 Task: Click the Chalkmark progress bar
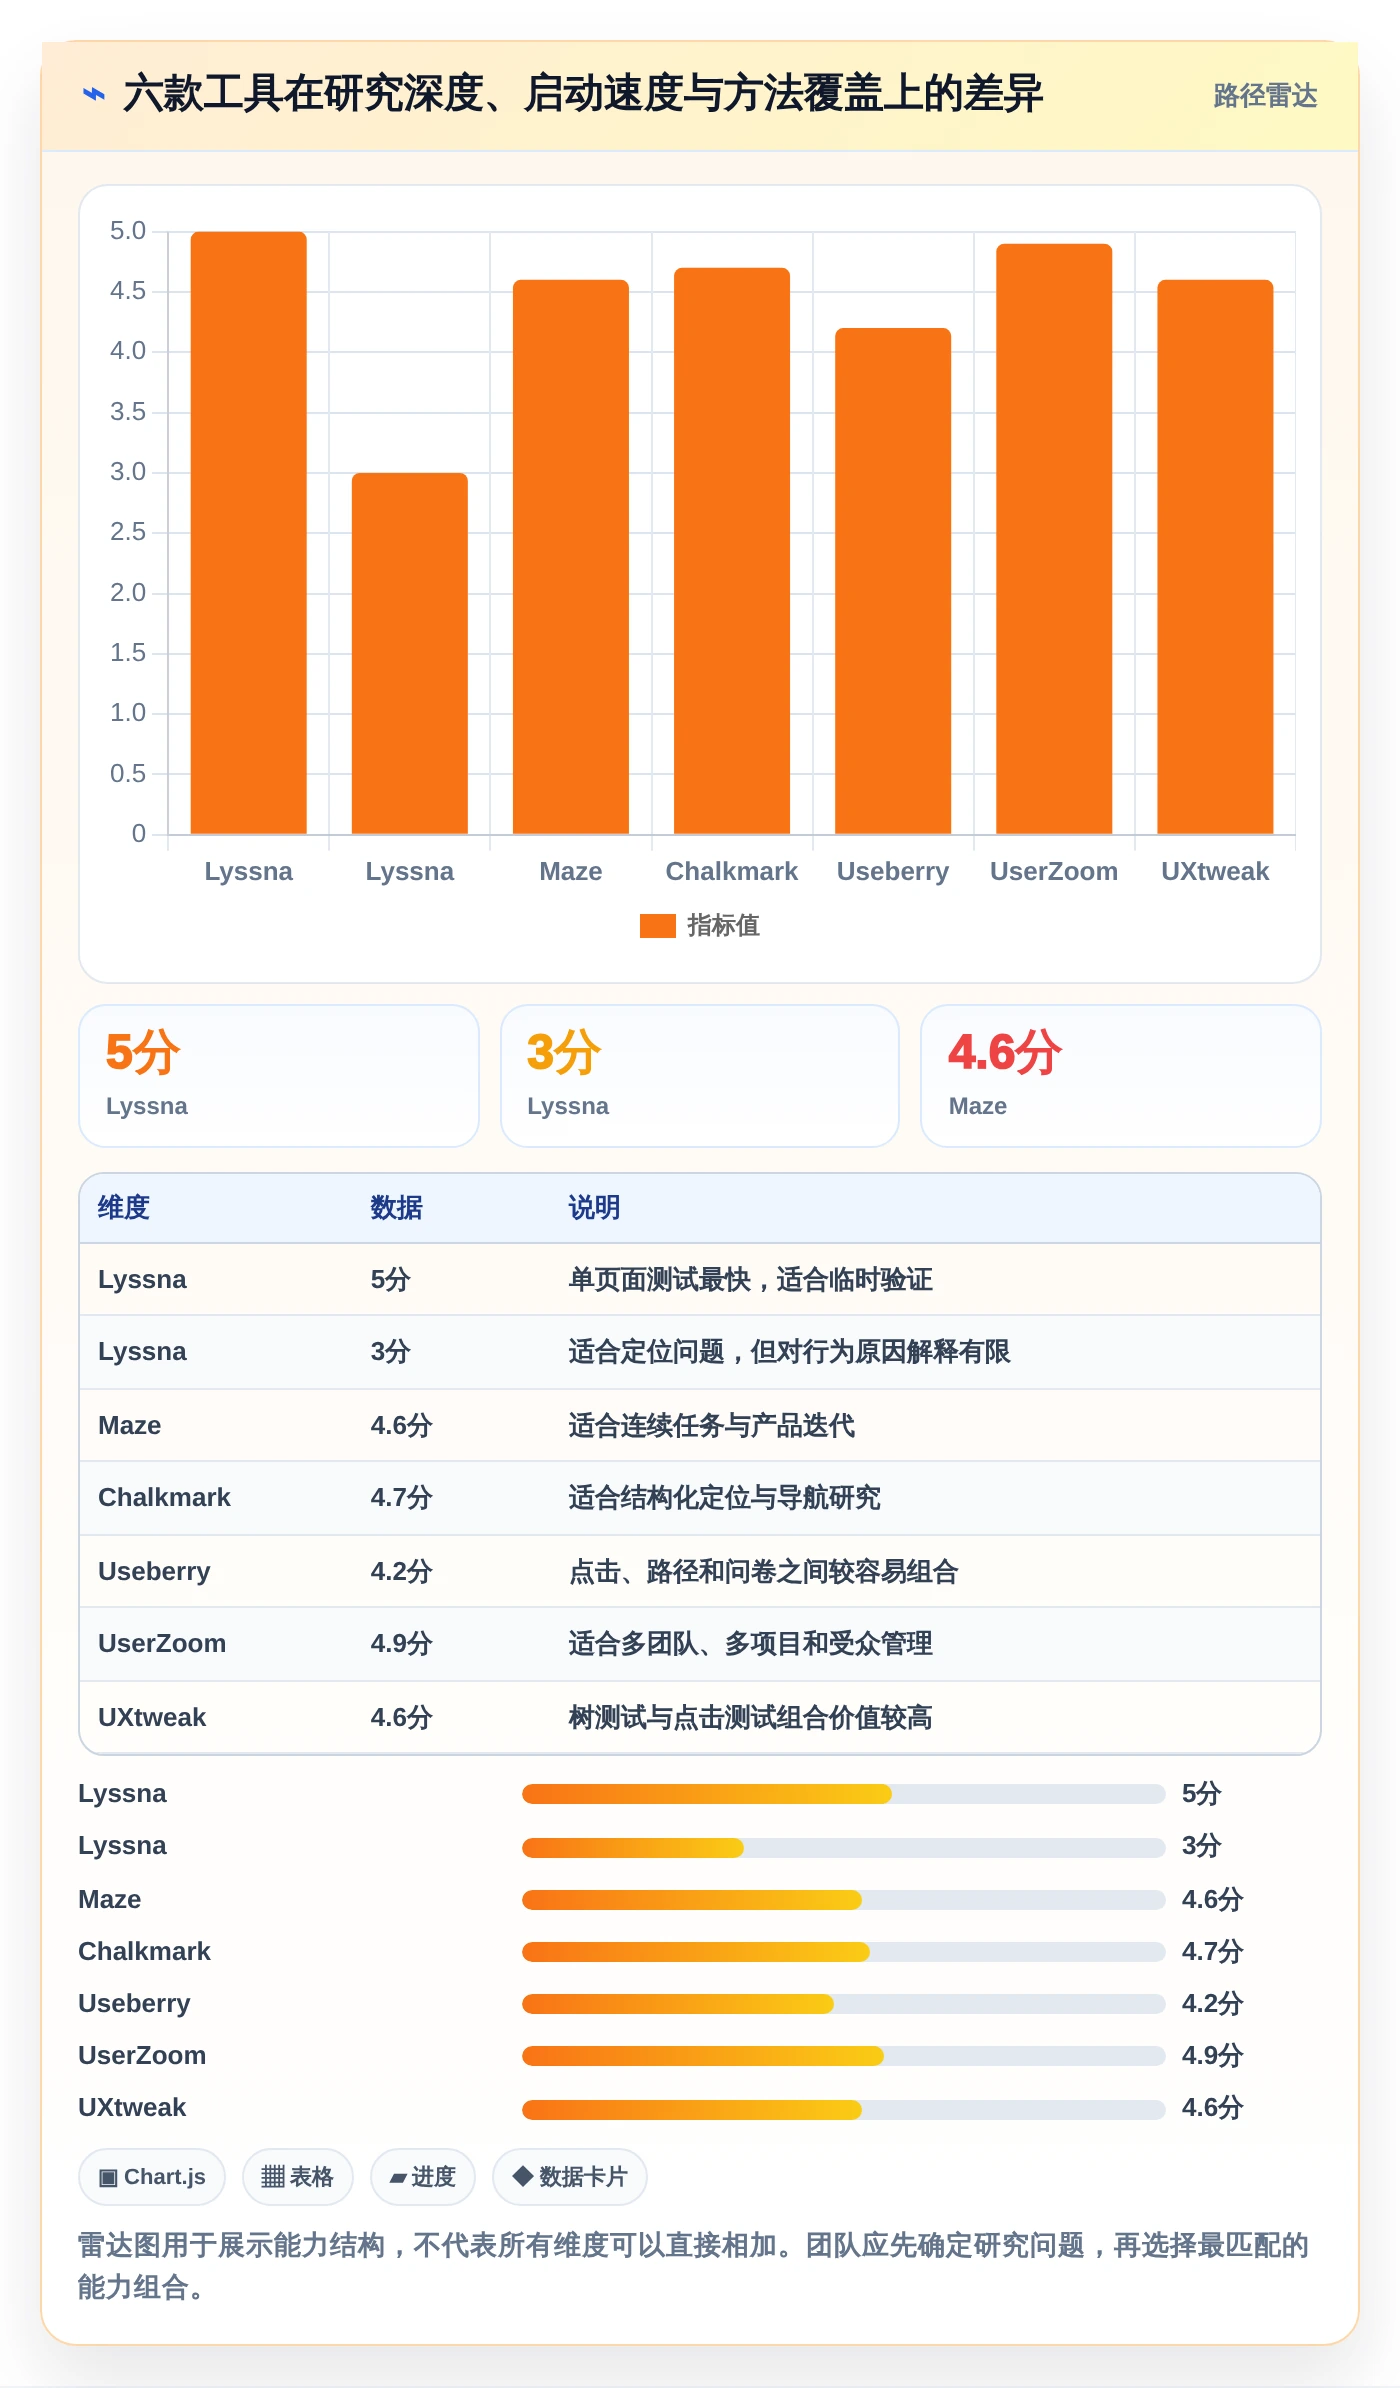tap(843, 1952)
